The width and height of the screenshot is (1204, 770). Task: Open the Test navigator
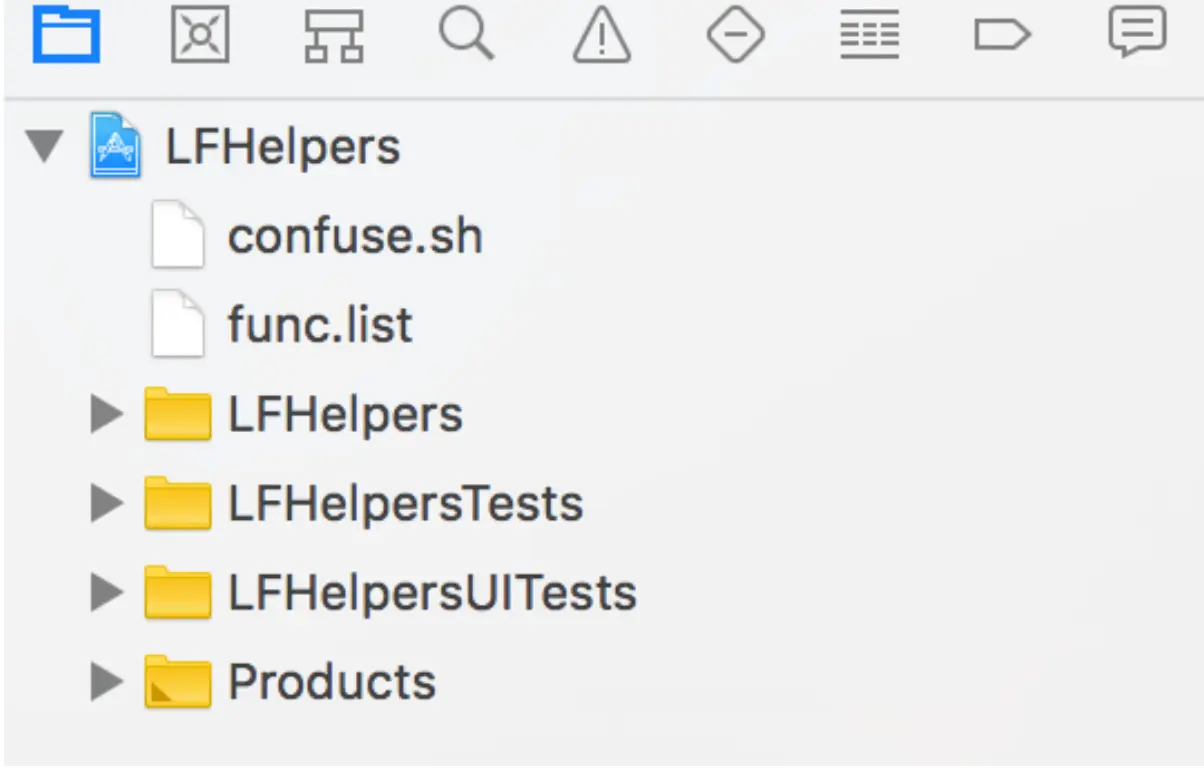(x=735, y=36)
